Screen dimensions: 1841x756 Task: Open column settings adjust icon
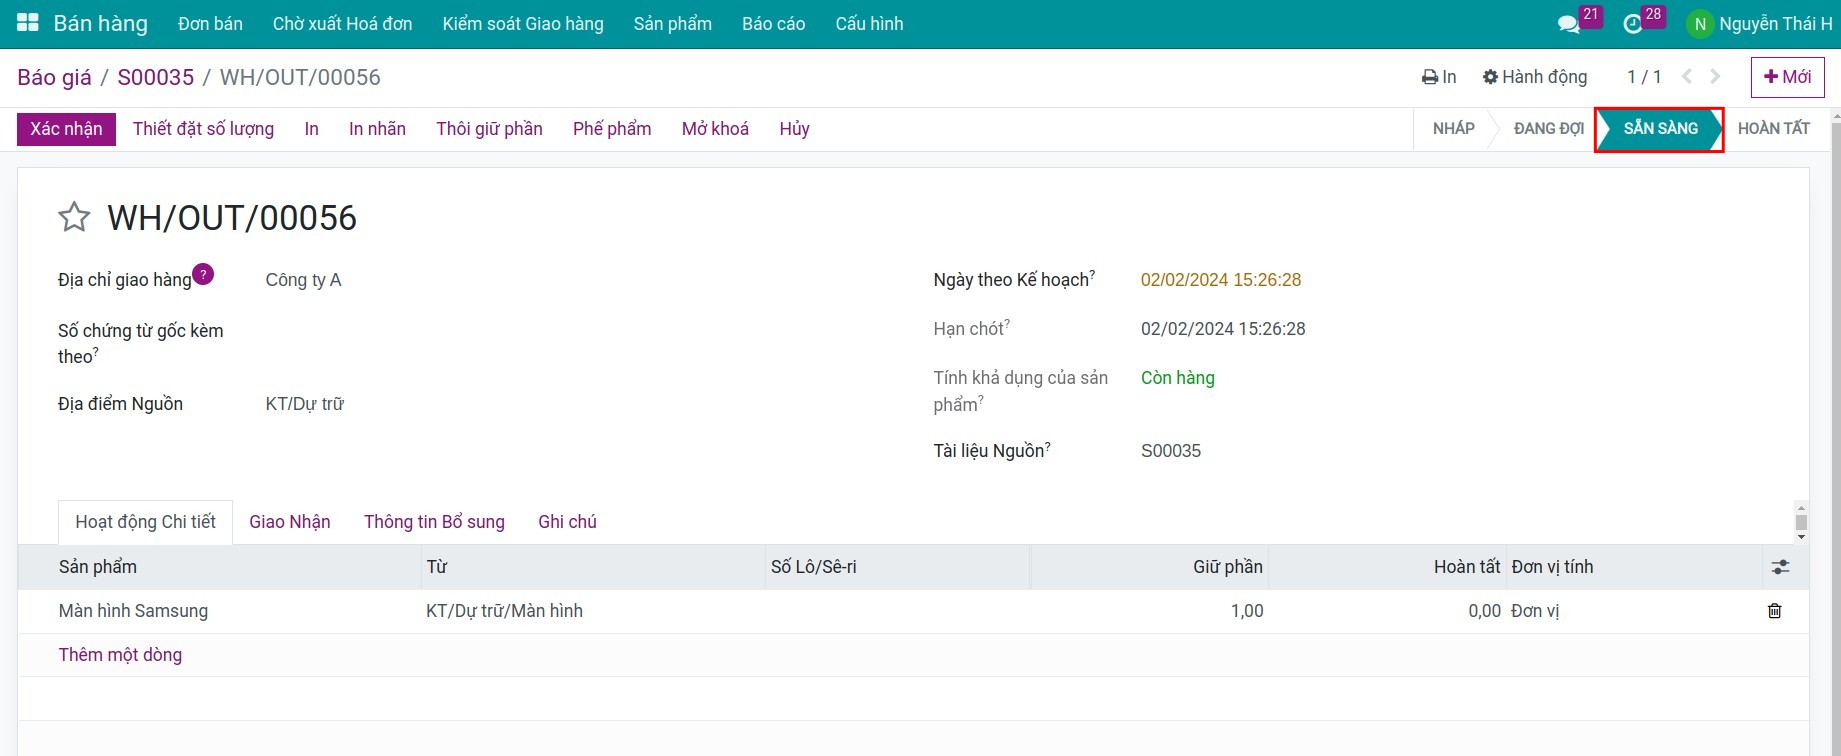point(1780,567)
